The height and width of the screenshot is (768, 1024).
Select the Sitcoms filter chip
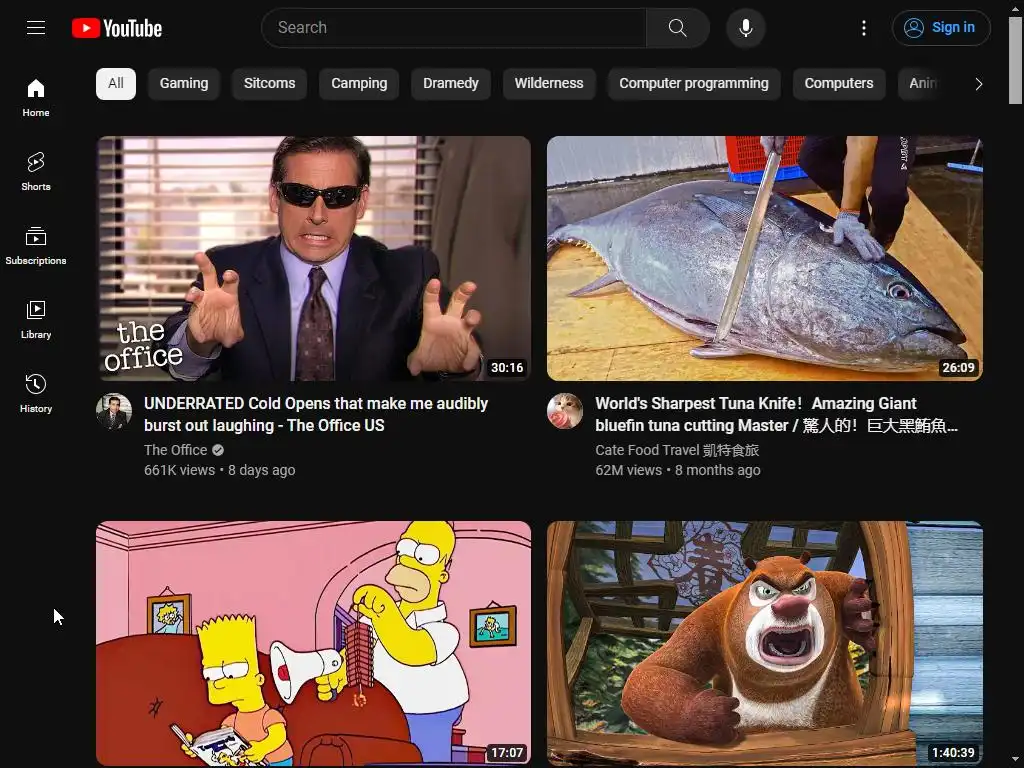(270, 84)
